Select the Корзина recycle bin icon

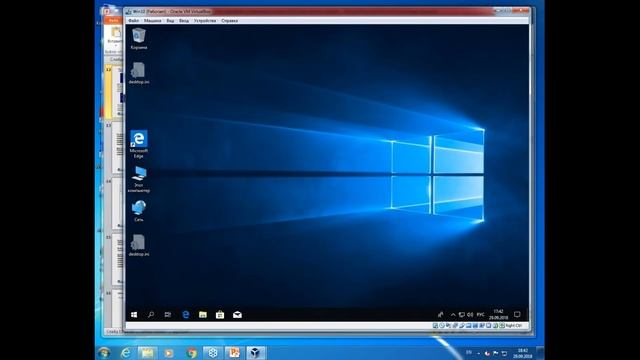coord(139,39)
